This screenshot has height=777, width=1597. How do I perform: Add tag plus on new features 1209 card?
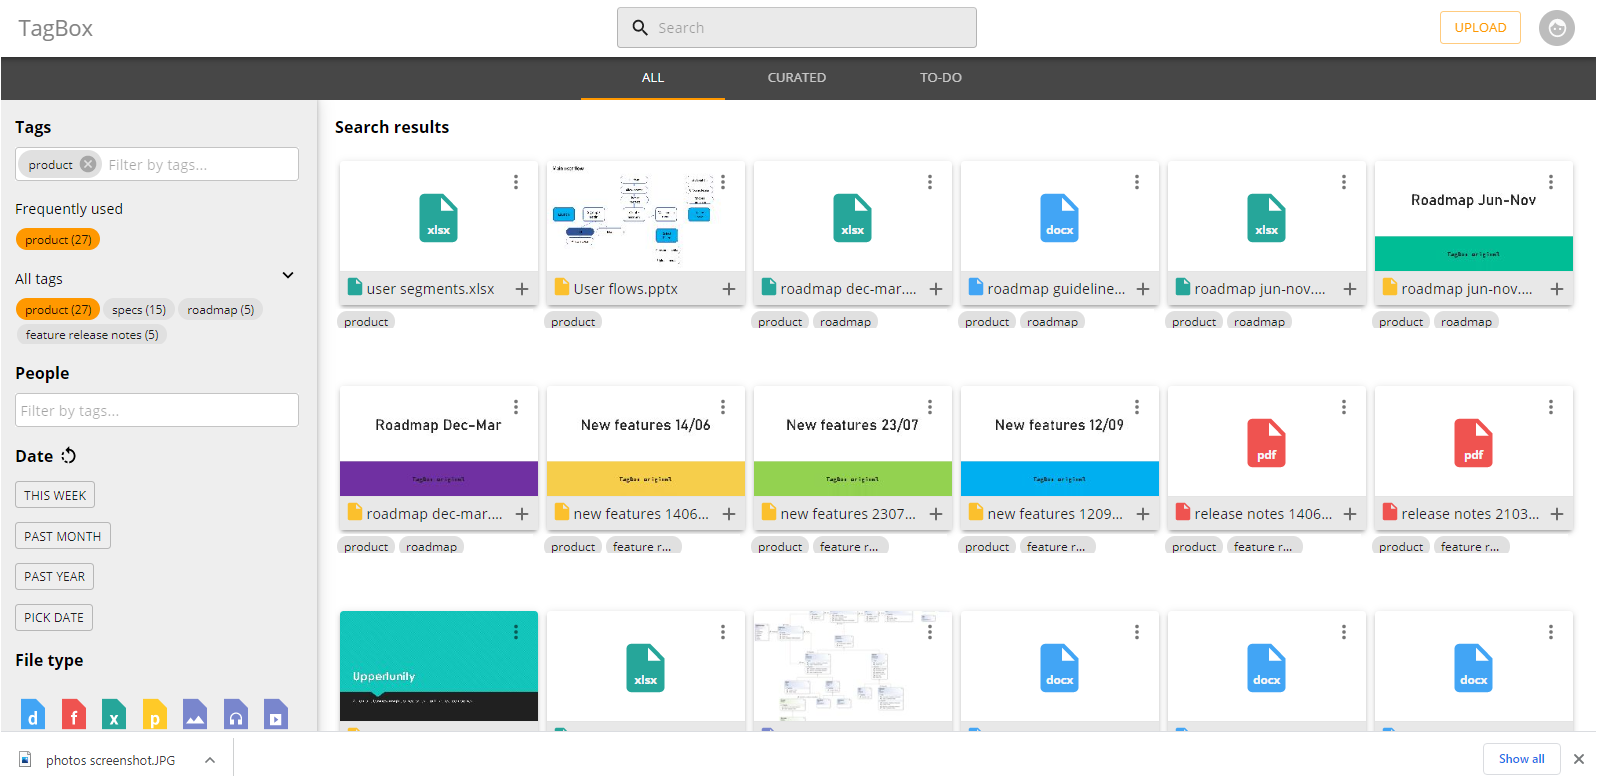coord(1143,514)
